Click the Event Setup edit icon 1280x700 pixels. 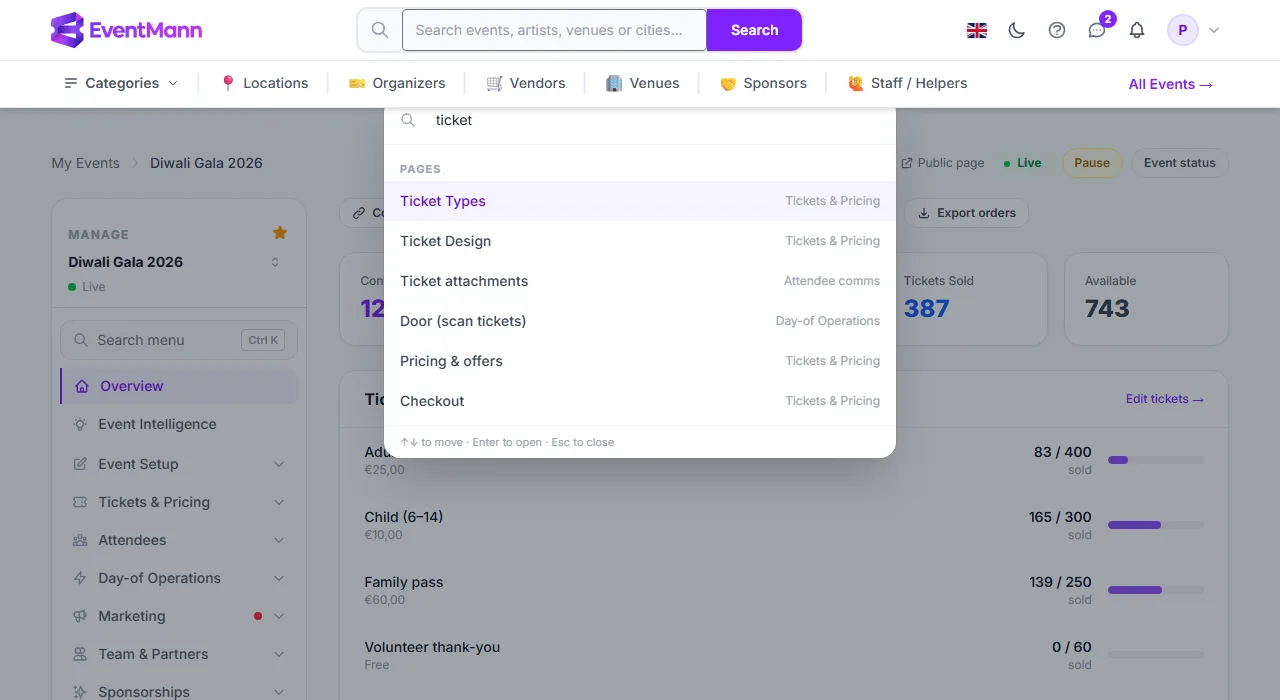tap(80, 464)
